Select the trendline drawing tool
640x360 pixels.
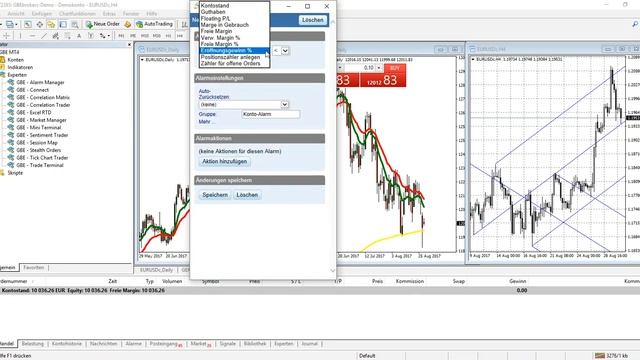point(44,36)
